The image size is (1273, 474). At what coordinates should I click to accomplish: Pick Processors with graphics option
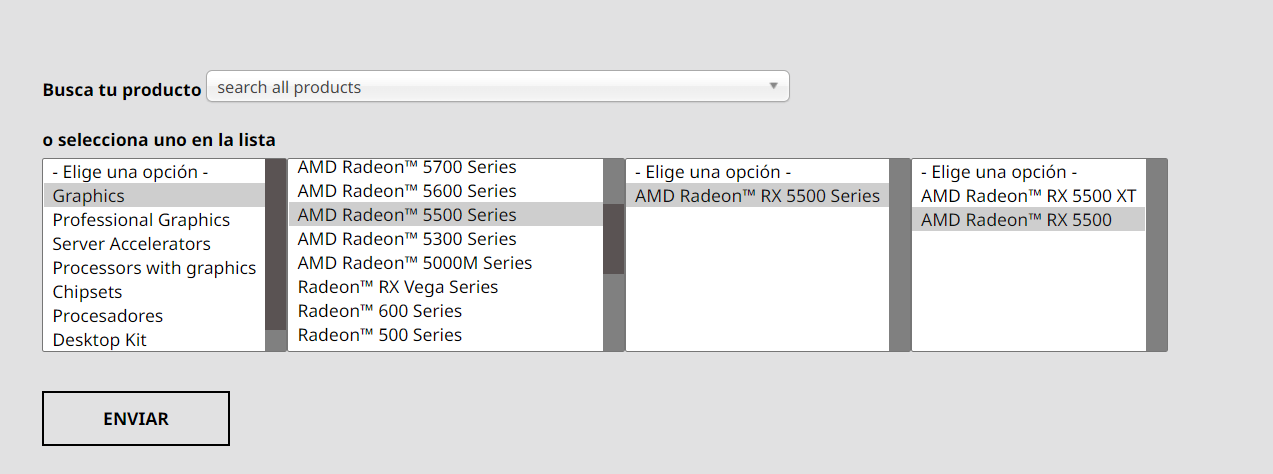154,268
